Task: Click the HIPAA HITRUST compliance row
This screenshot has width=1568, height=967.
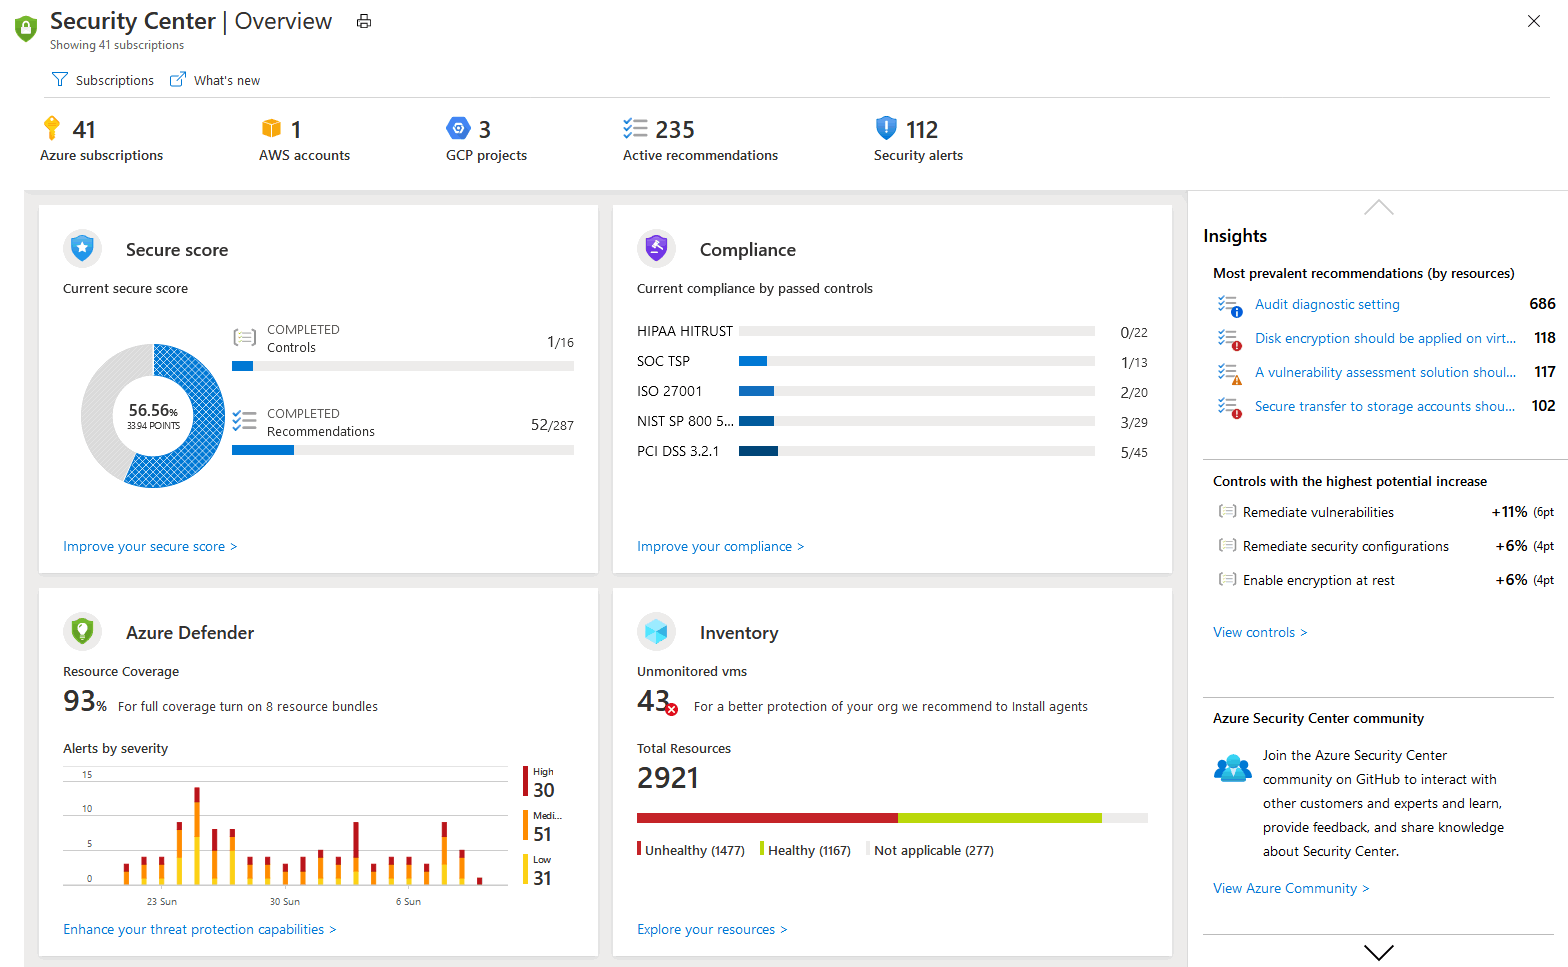Action: pyautogui.click(x=892, y=331)
